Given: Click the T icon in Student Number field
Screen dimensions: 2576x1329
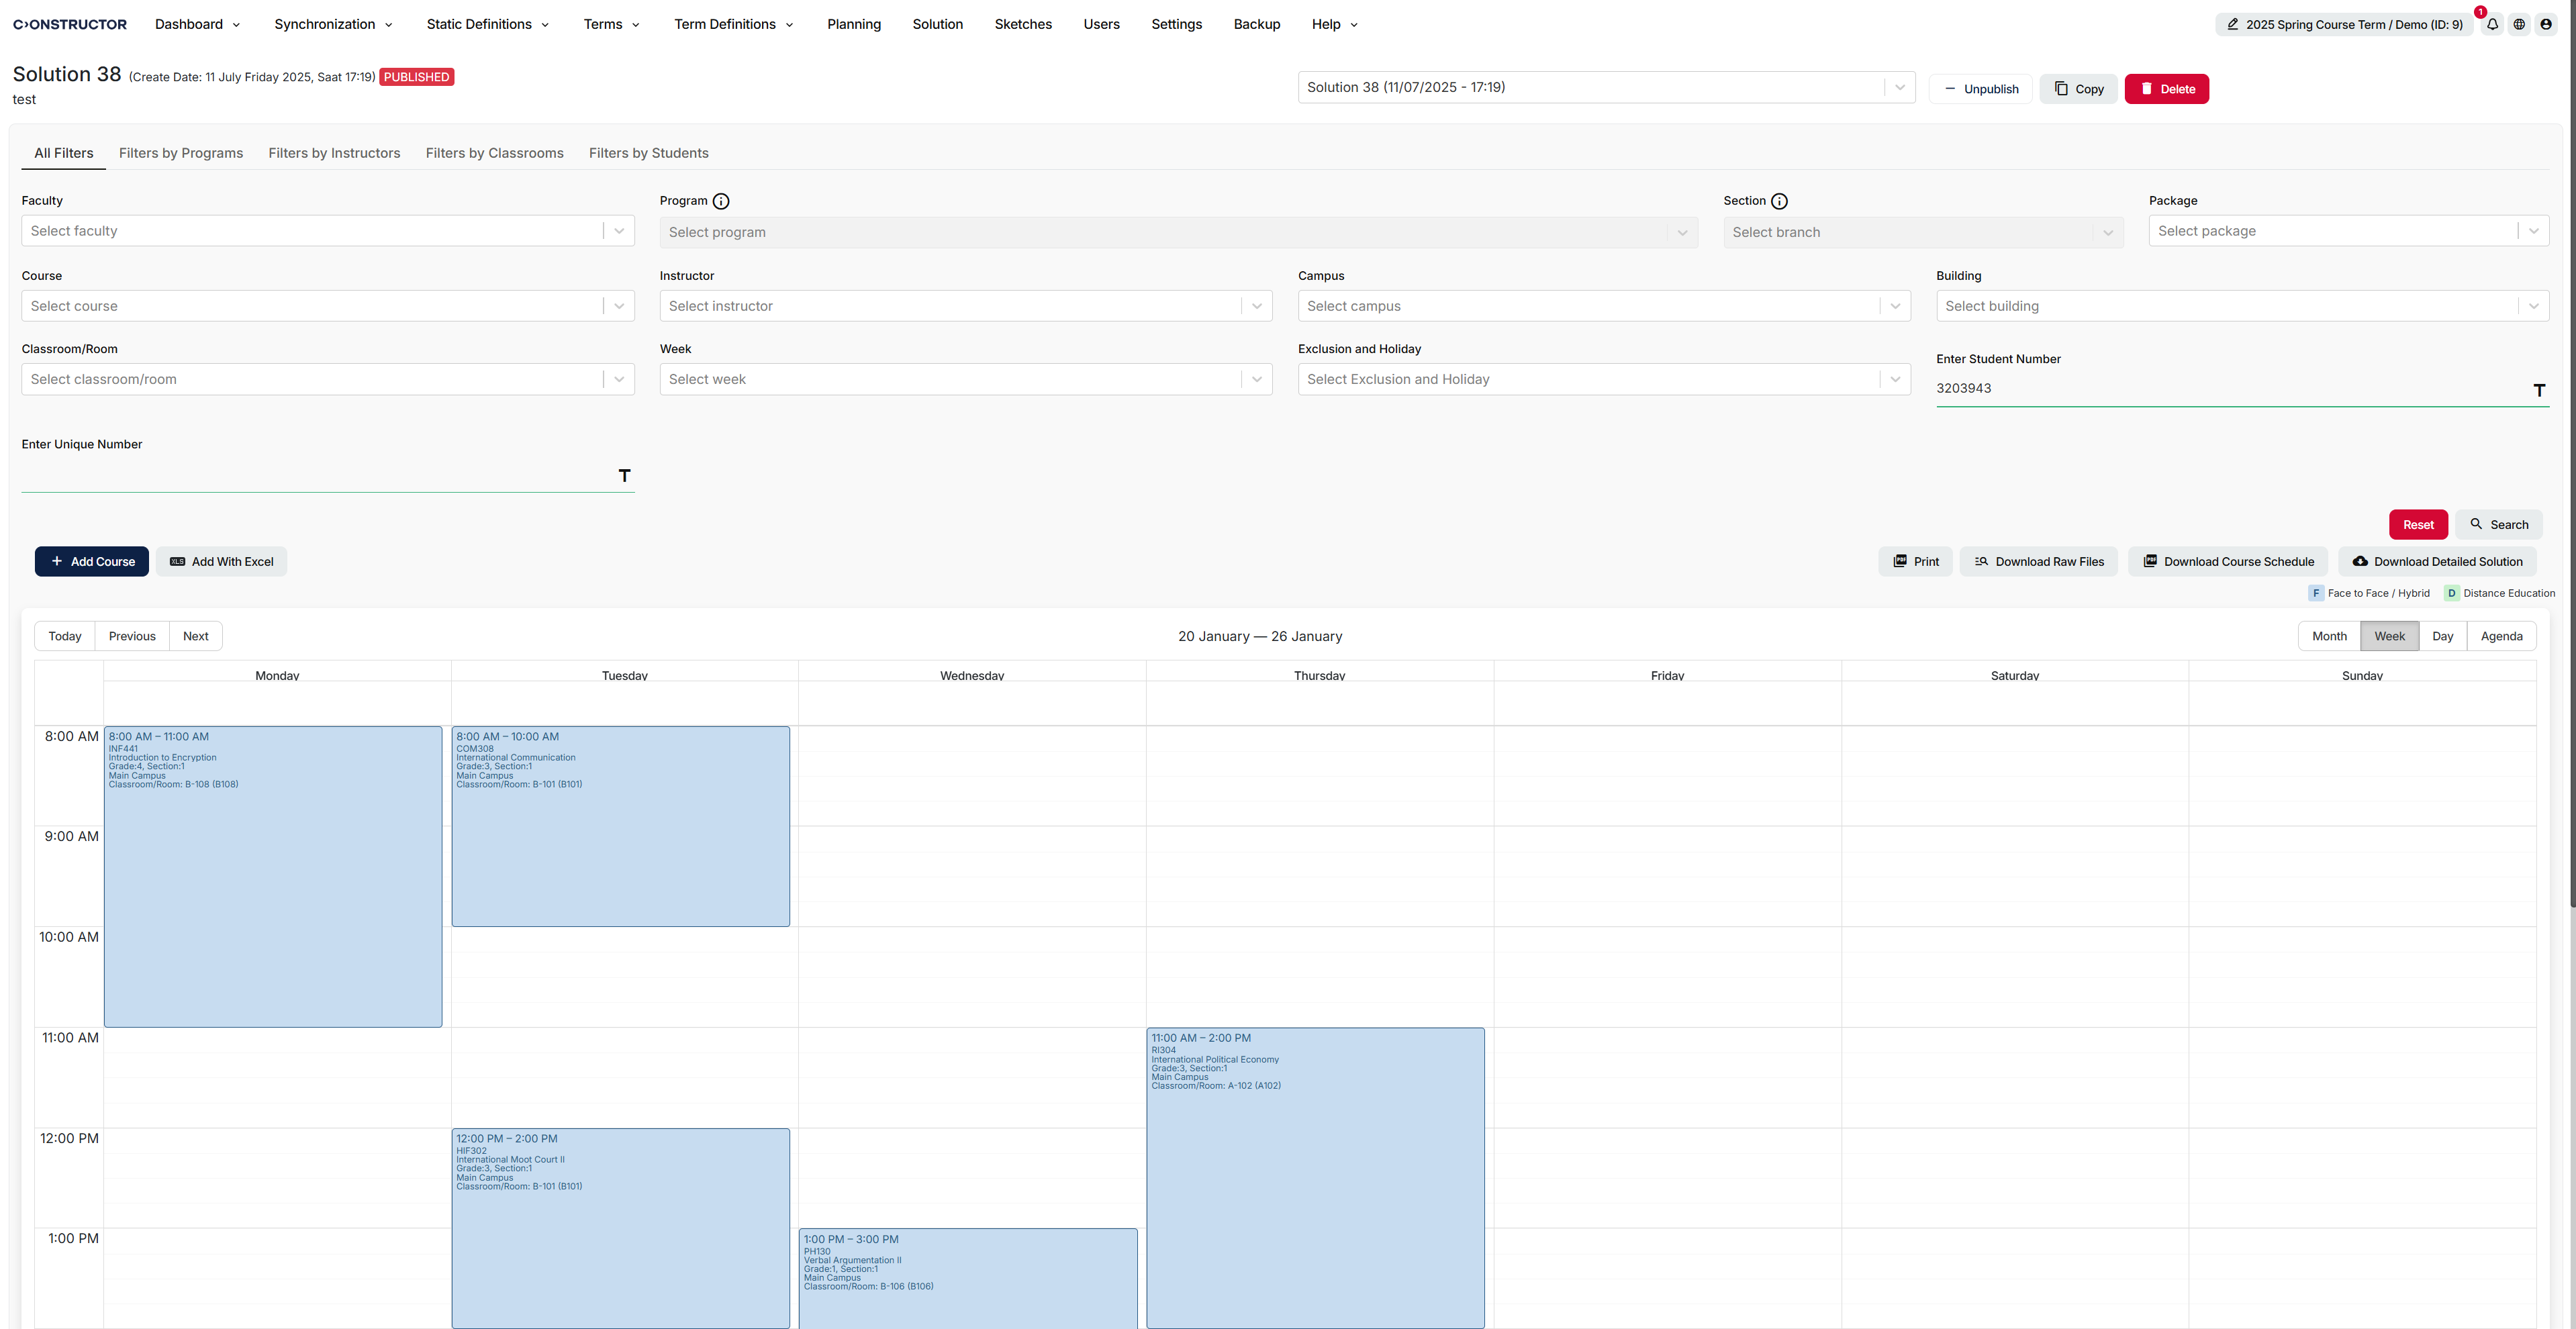Looking at the screenshot, I should (x=2539, y=390).
